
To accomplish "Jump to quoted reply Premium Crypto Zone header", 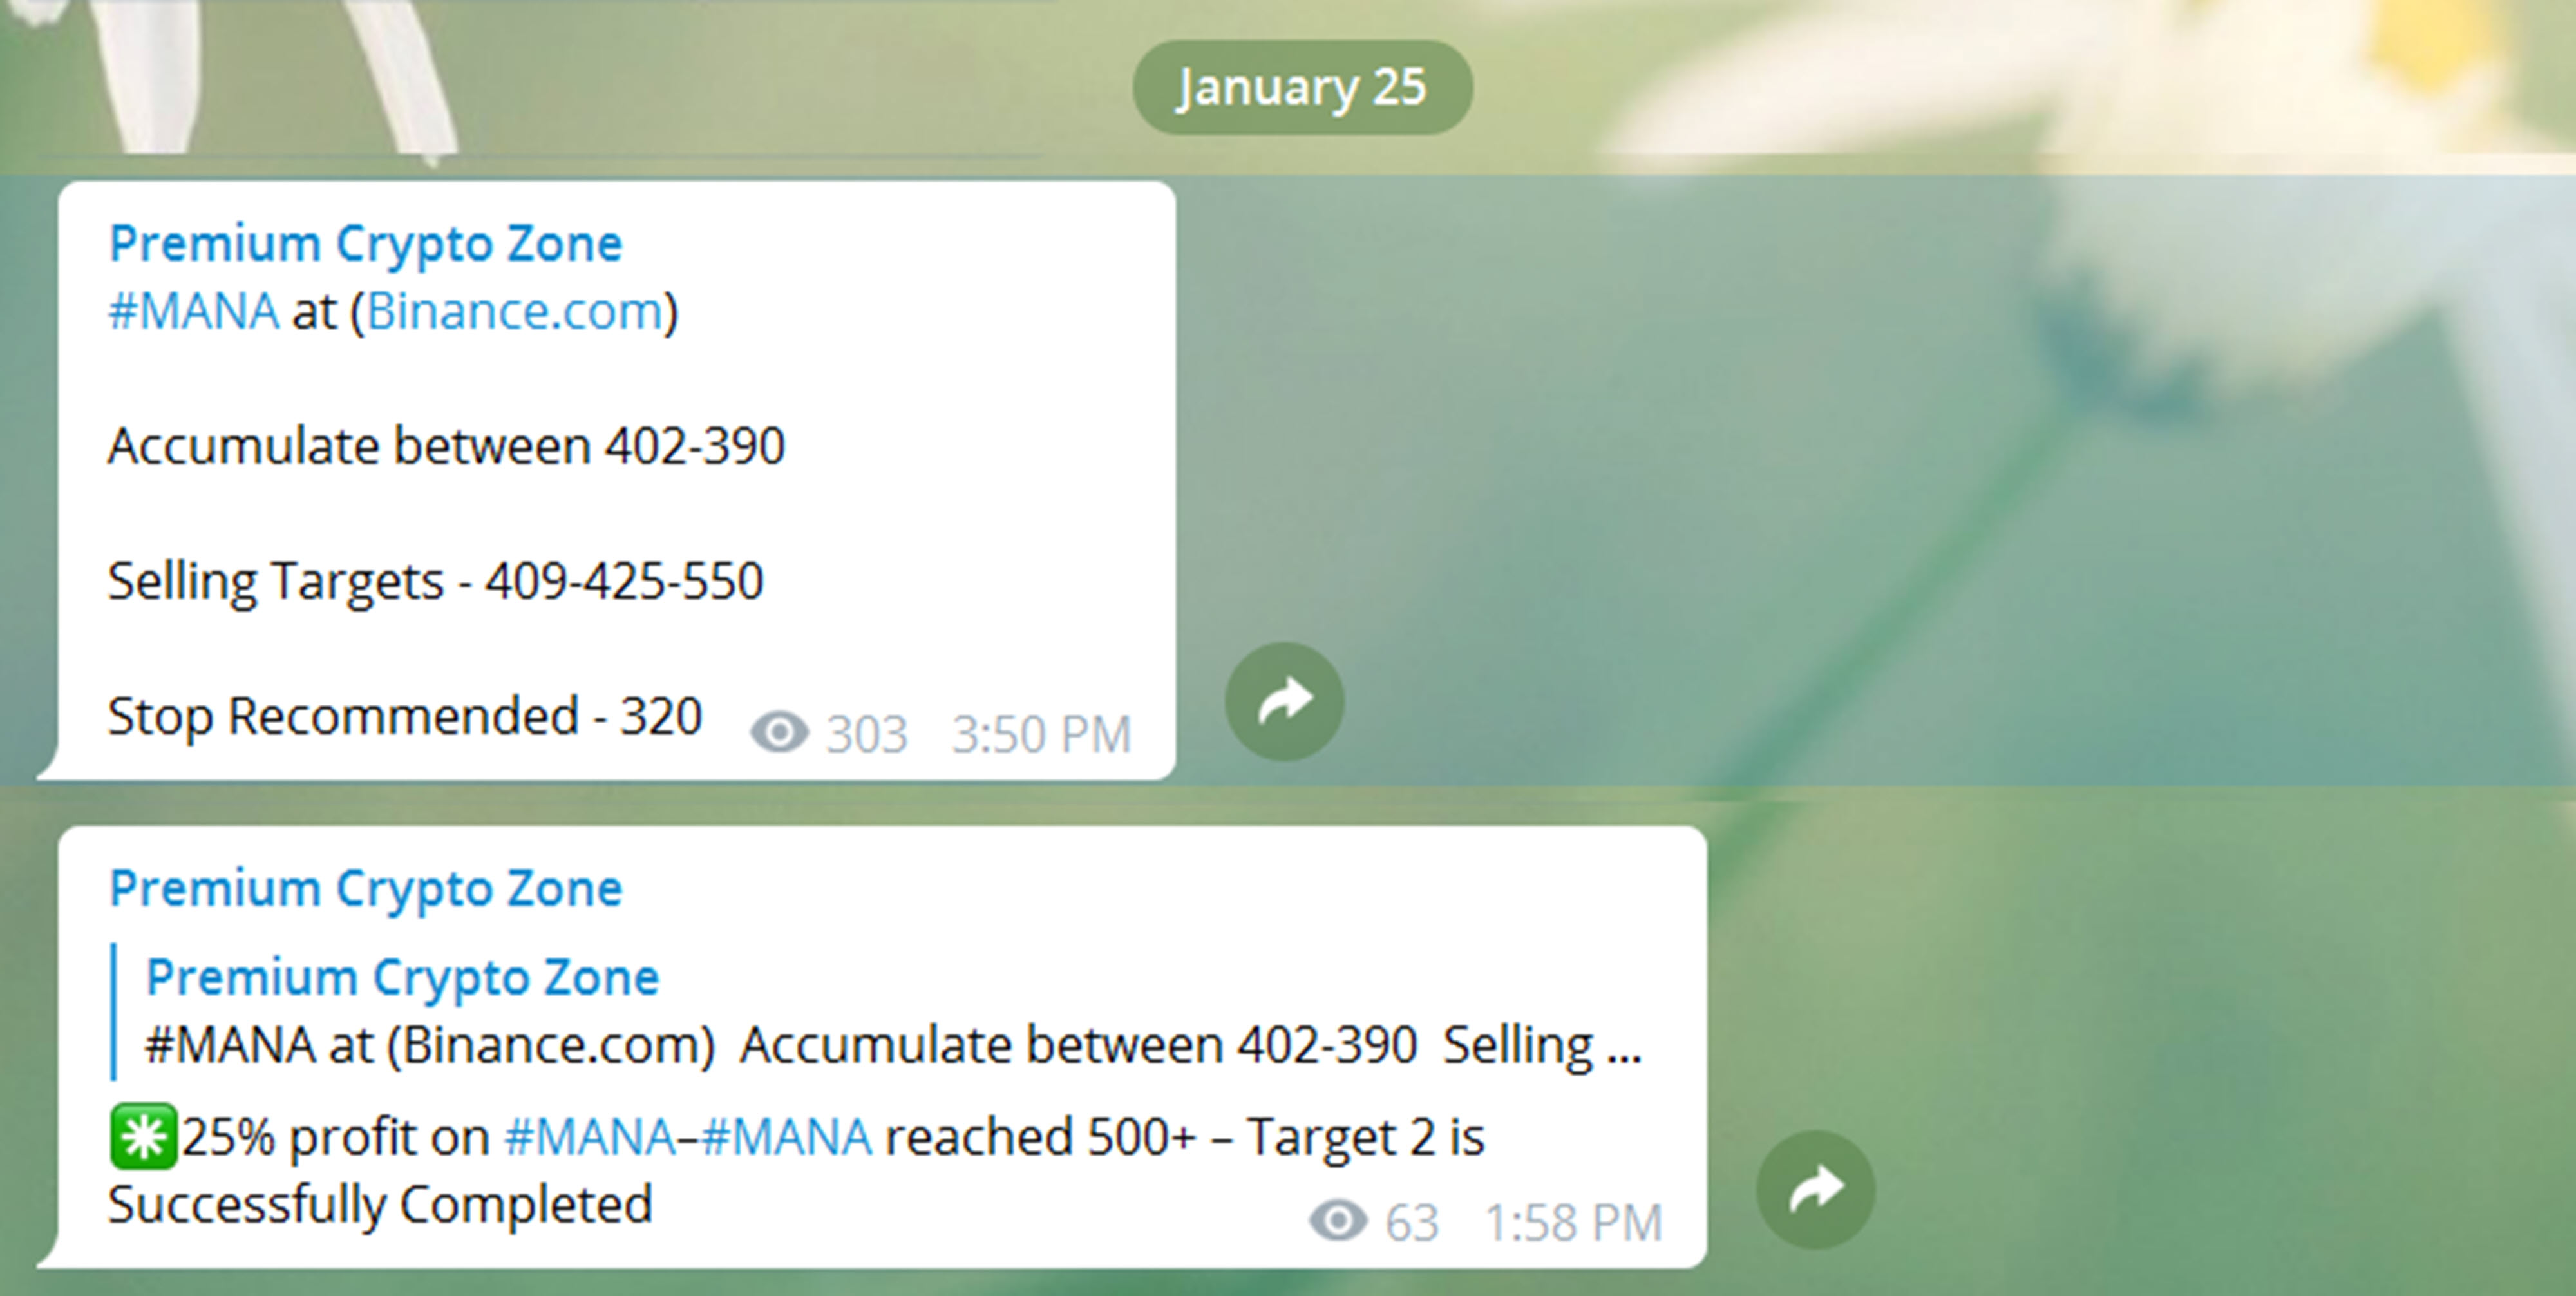I will click(x=403, y=977).
